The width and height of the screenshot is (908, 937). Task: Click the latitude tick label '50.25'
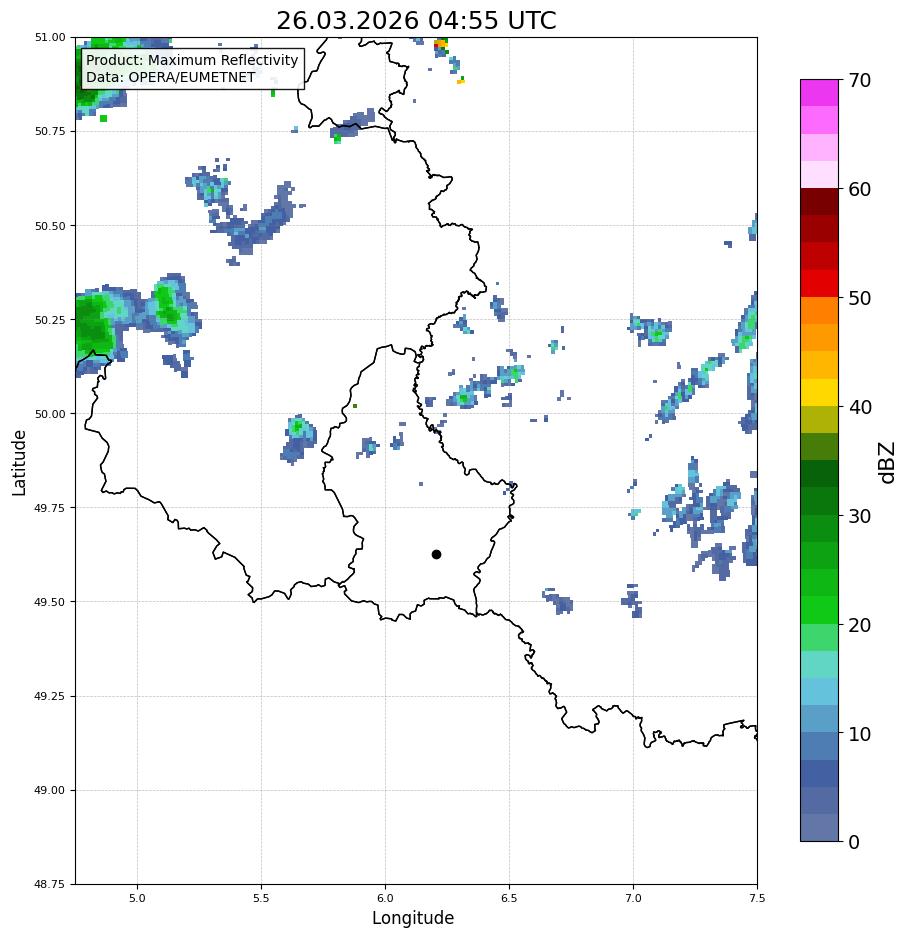pos(50,320)
